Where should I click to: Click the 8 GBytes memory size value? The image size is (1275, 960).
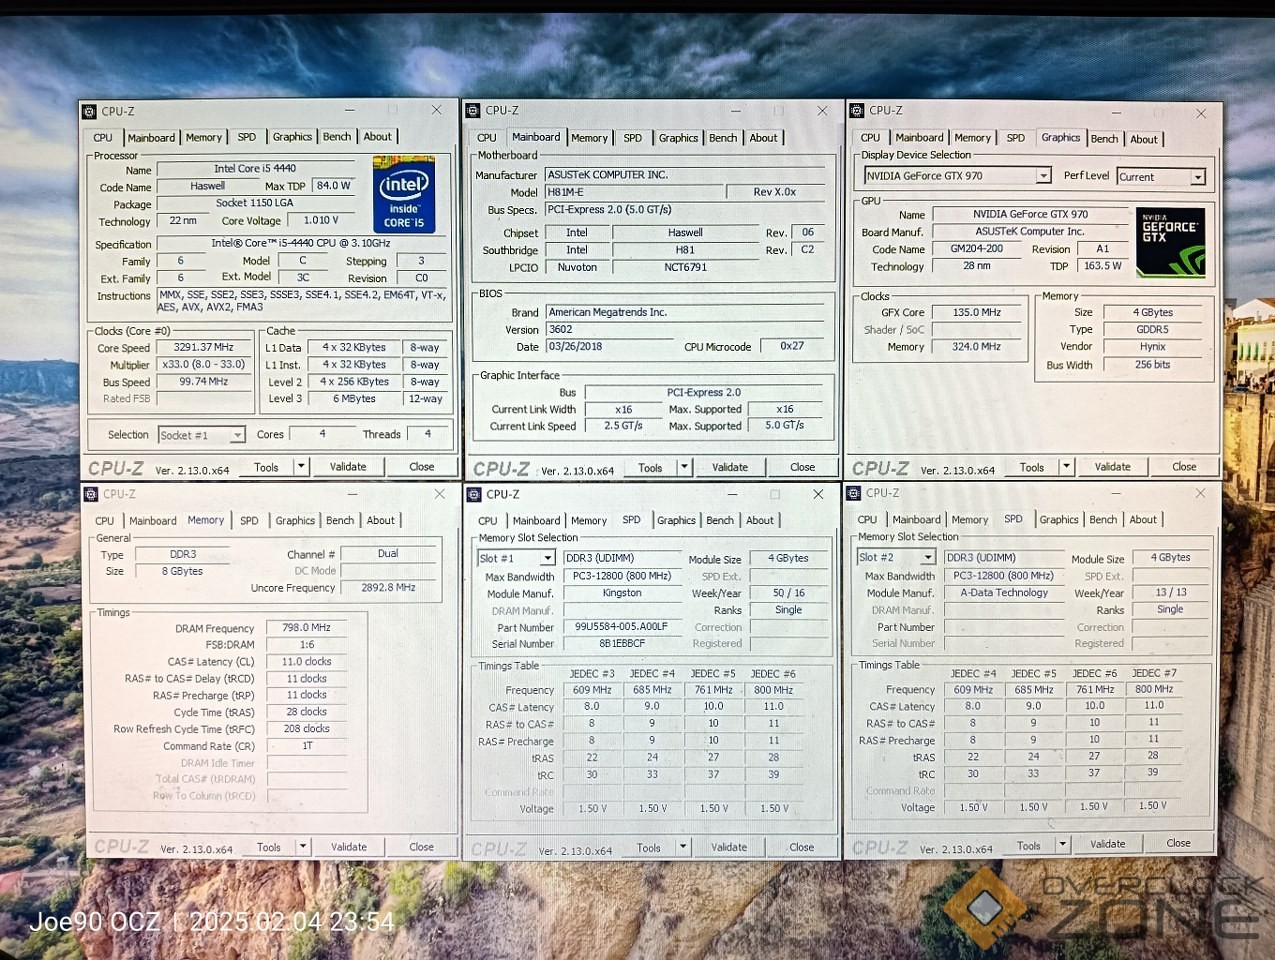pyautogui.click(x=183, y=571)
